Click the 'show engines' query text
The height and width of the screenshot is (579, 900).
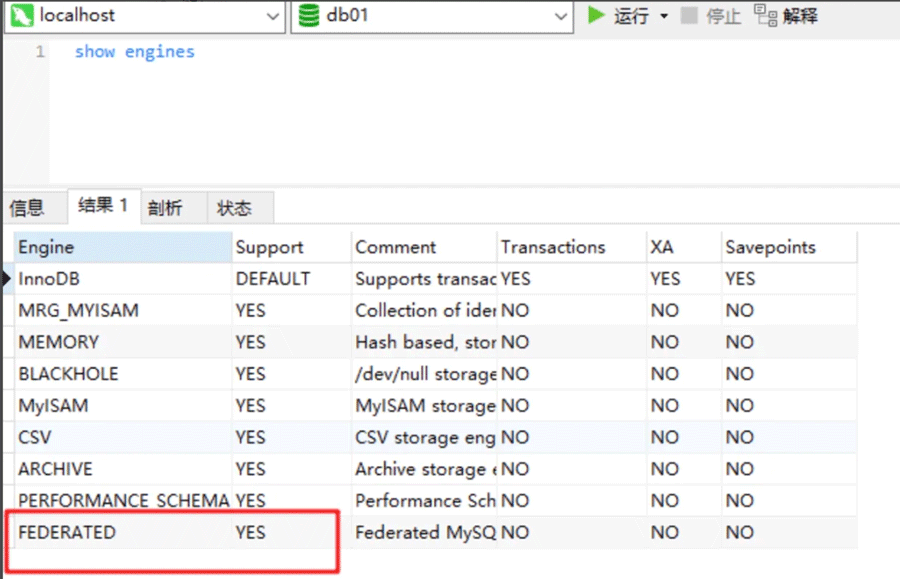point(135,52)
